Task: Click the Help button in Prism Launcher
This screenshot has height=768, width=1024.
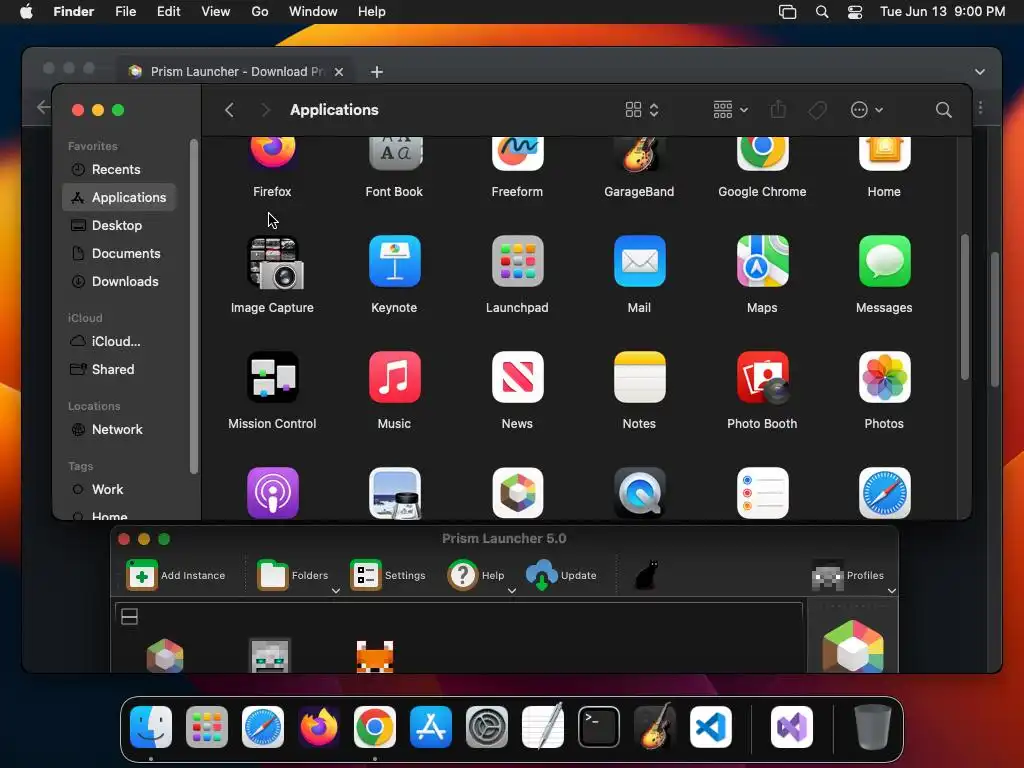Action: point(476,575)
